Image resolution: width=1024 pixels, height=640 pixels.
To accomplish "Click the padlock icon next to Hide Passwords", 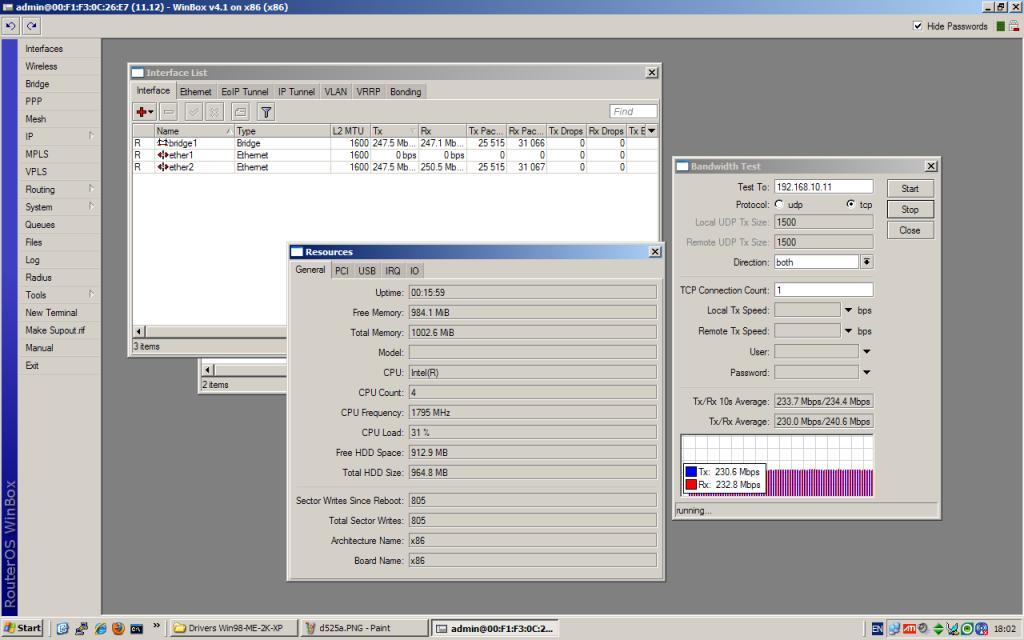I will pos(1014,26).
